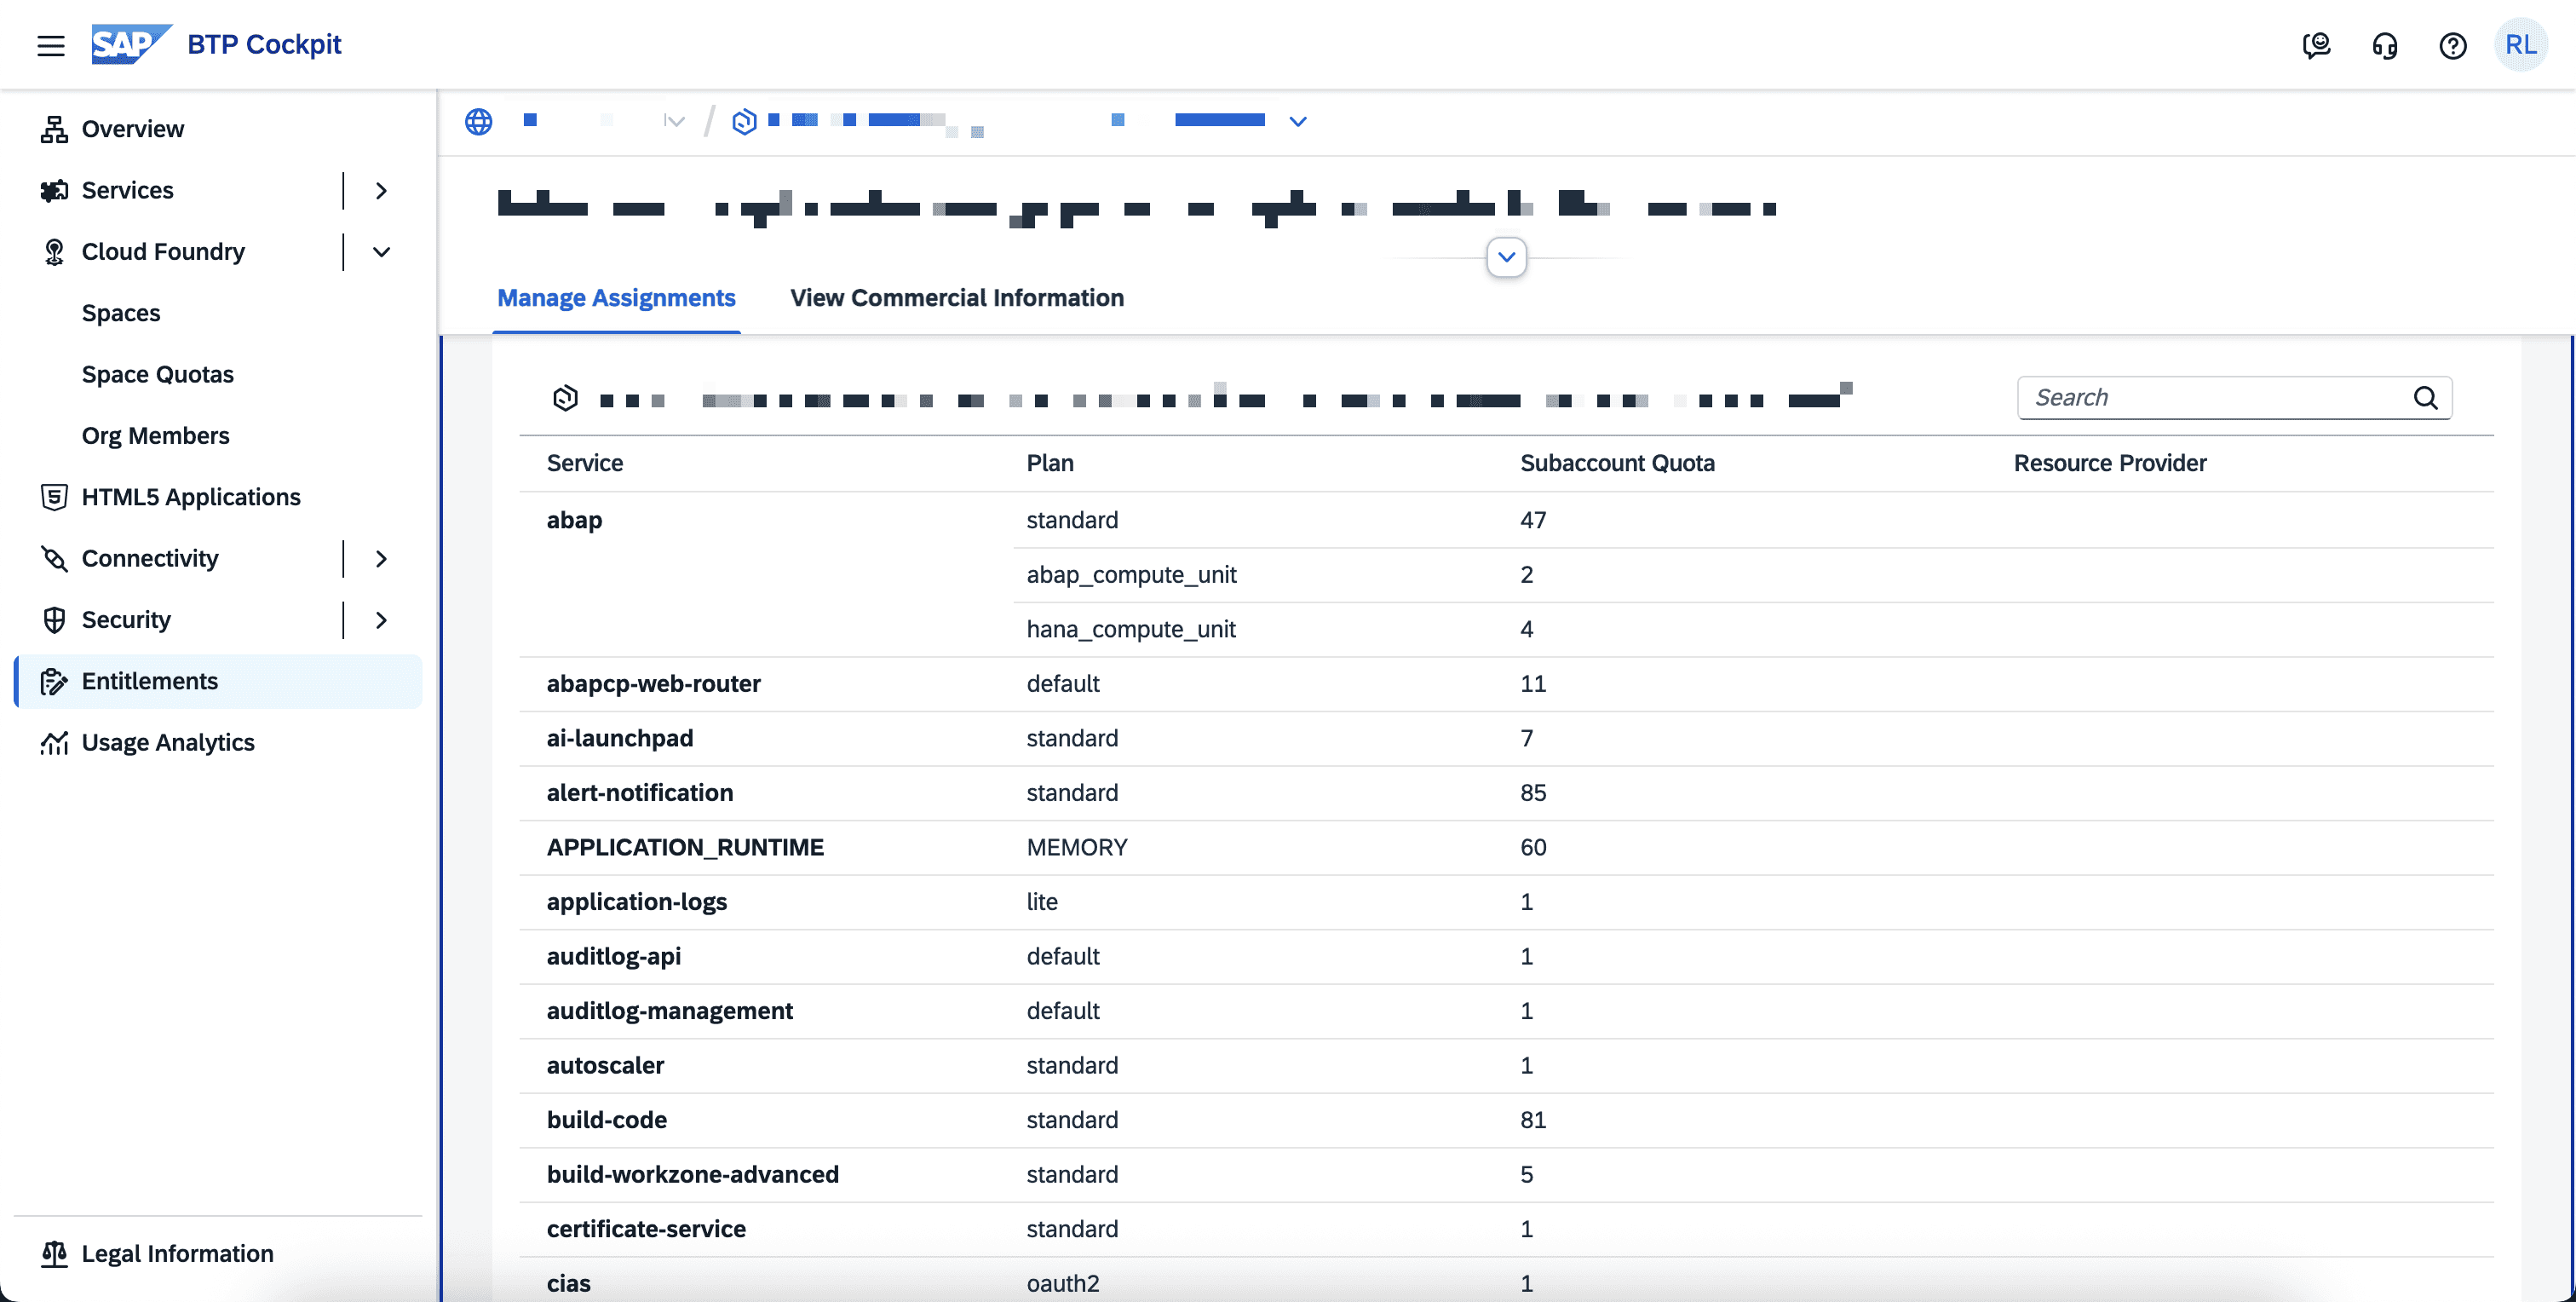
Task: Select the hana_compute_unit plan
Action: pyautogui.click(x=1131, y=629)
